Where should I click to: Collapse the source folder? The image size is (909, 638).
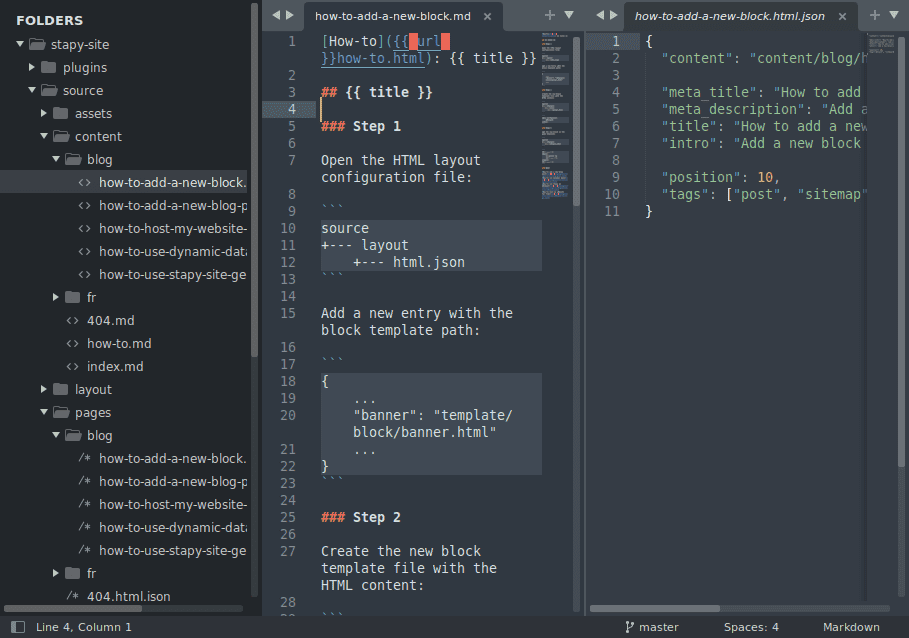(32, 90)
